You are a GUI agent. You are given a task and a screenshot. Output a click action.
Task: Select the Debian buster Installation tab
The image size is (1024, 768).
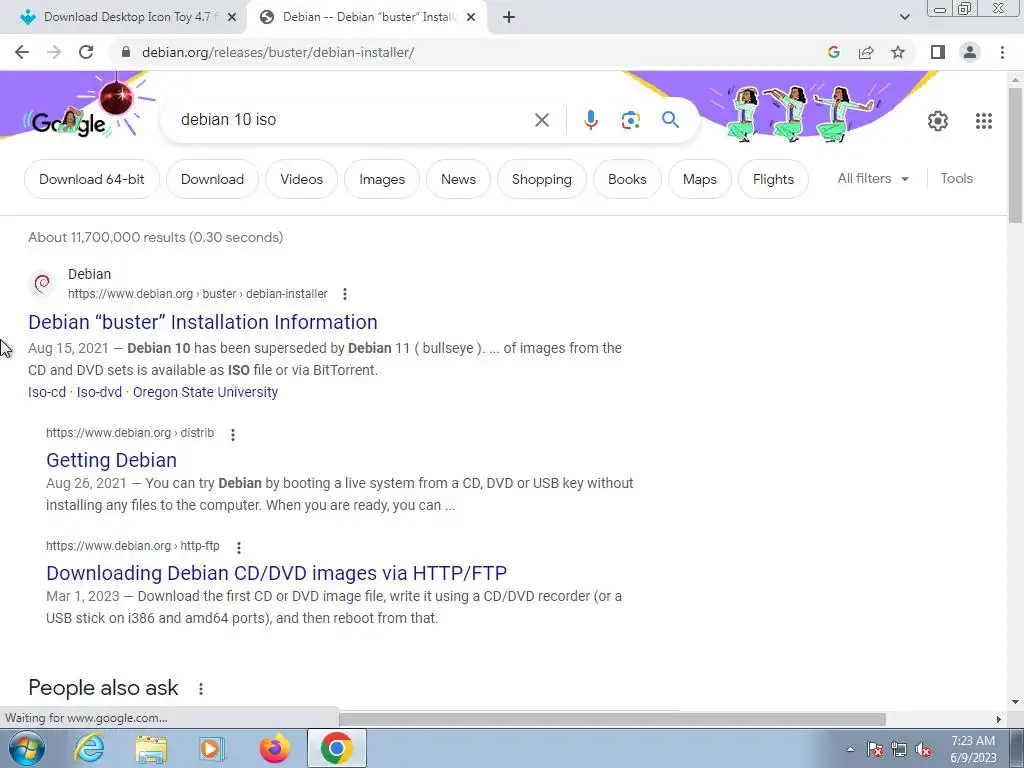tap(368, 17)
